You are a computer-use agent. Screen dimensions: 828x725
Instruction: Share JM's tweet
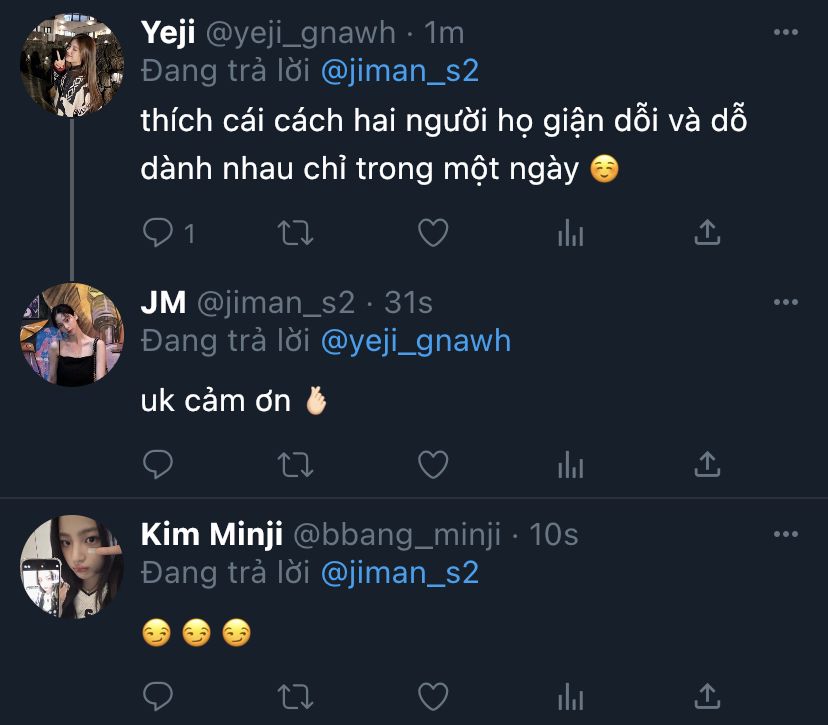tap(707, 464)
